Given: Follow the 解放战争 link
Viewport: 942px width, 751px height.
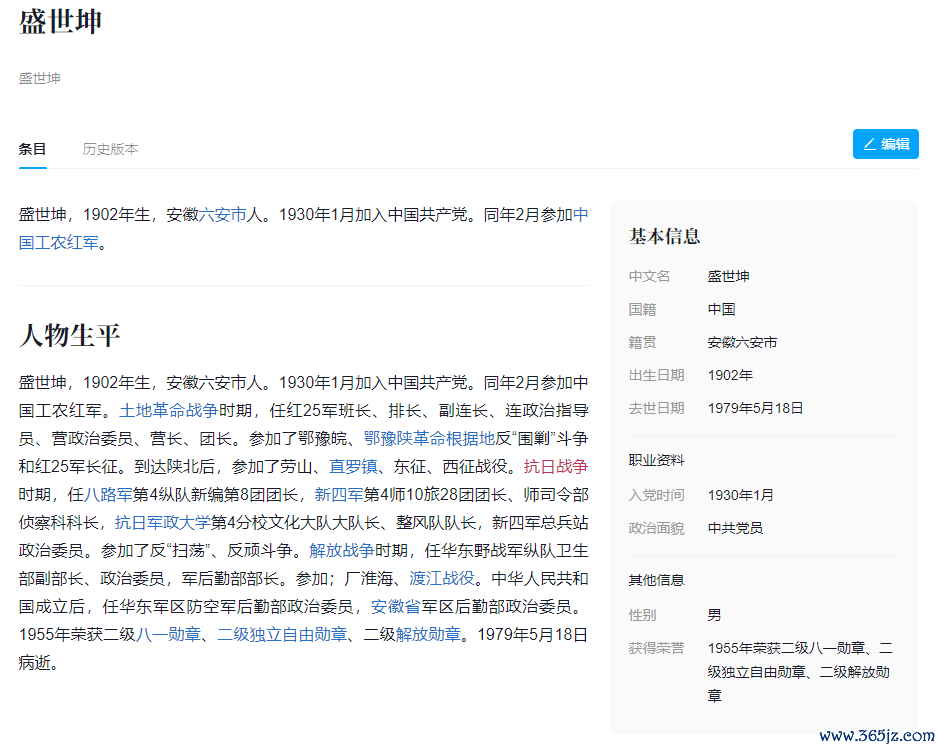Looking at the screenshot, I should 342,550.
